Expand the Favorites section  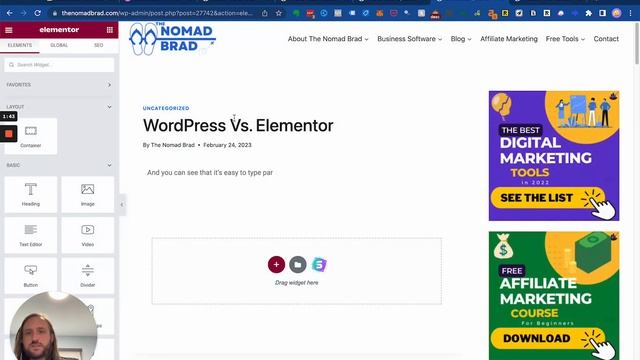tap(59, 85)
